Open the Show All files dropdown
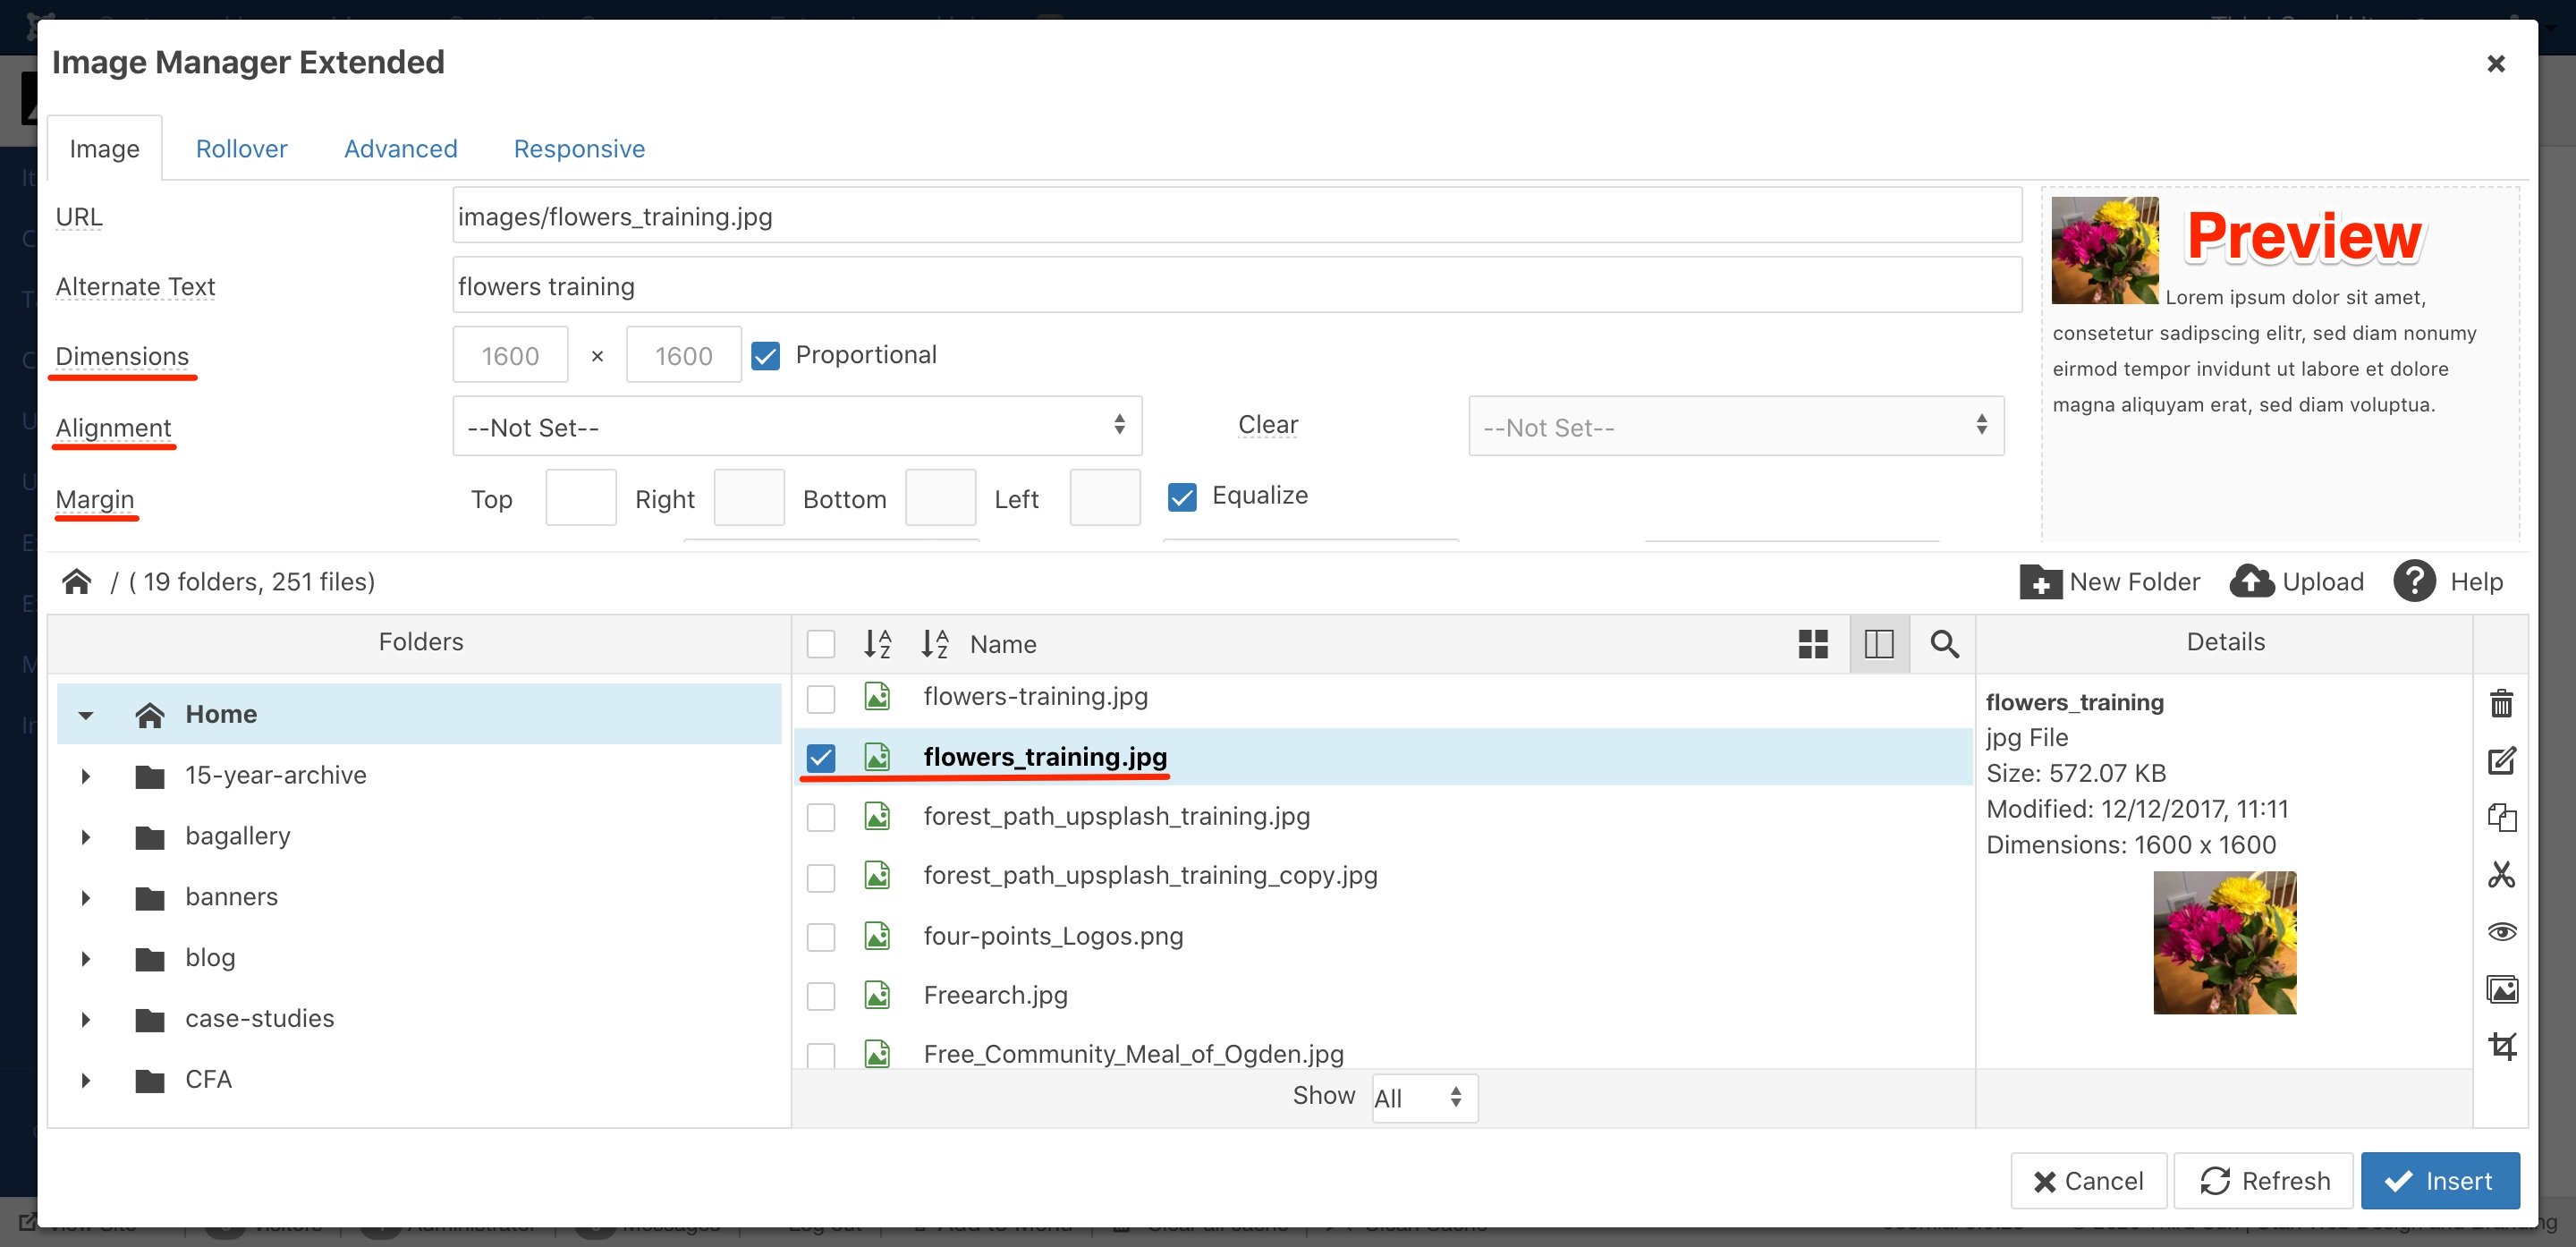This screenshot has width=2576, height=1247. 1423,1098
